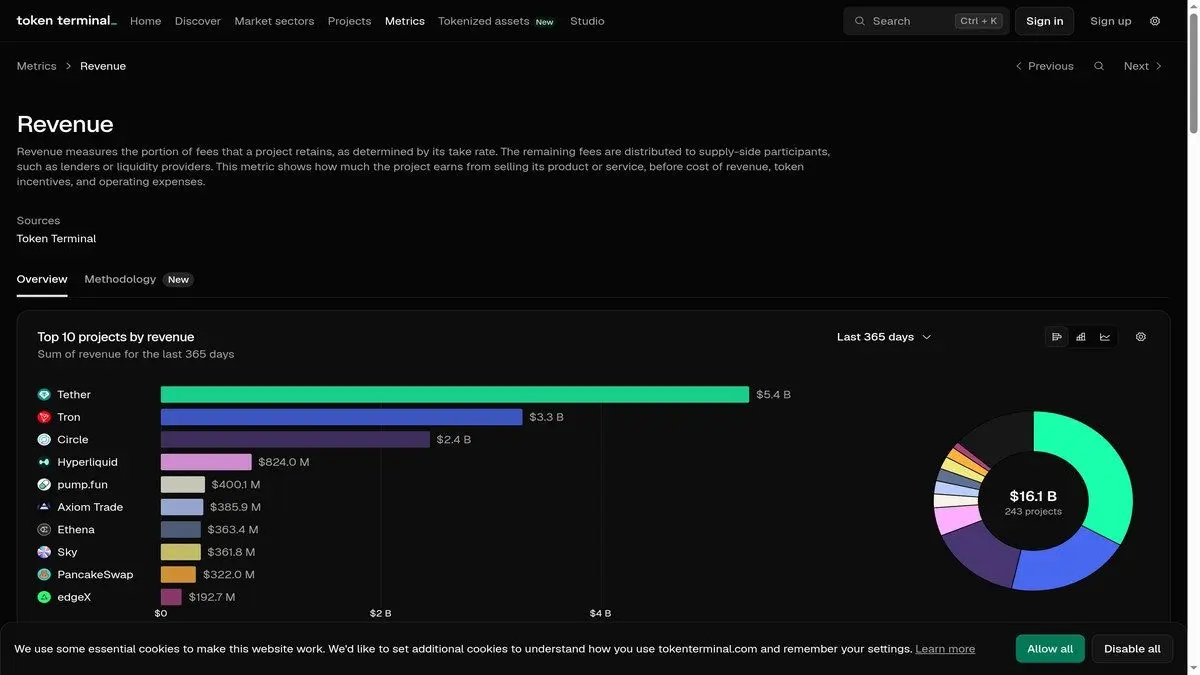Click Allow all cookies button
The height and width of the screenshot is (675, 1200).
tap(1050, 649)
